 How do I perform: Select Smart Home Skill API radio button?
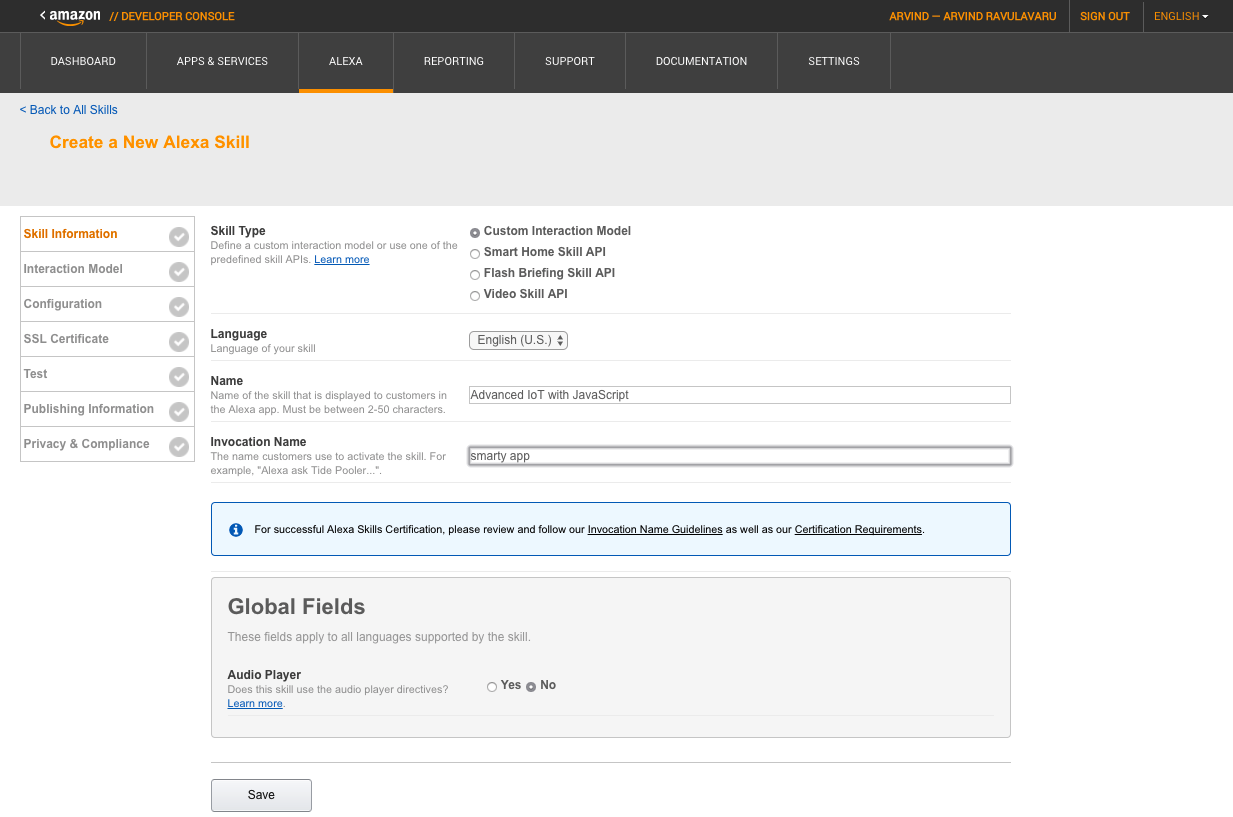click(x=475, y=254)
